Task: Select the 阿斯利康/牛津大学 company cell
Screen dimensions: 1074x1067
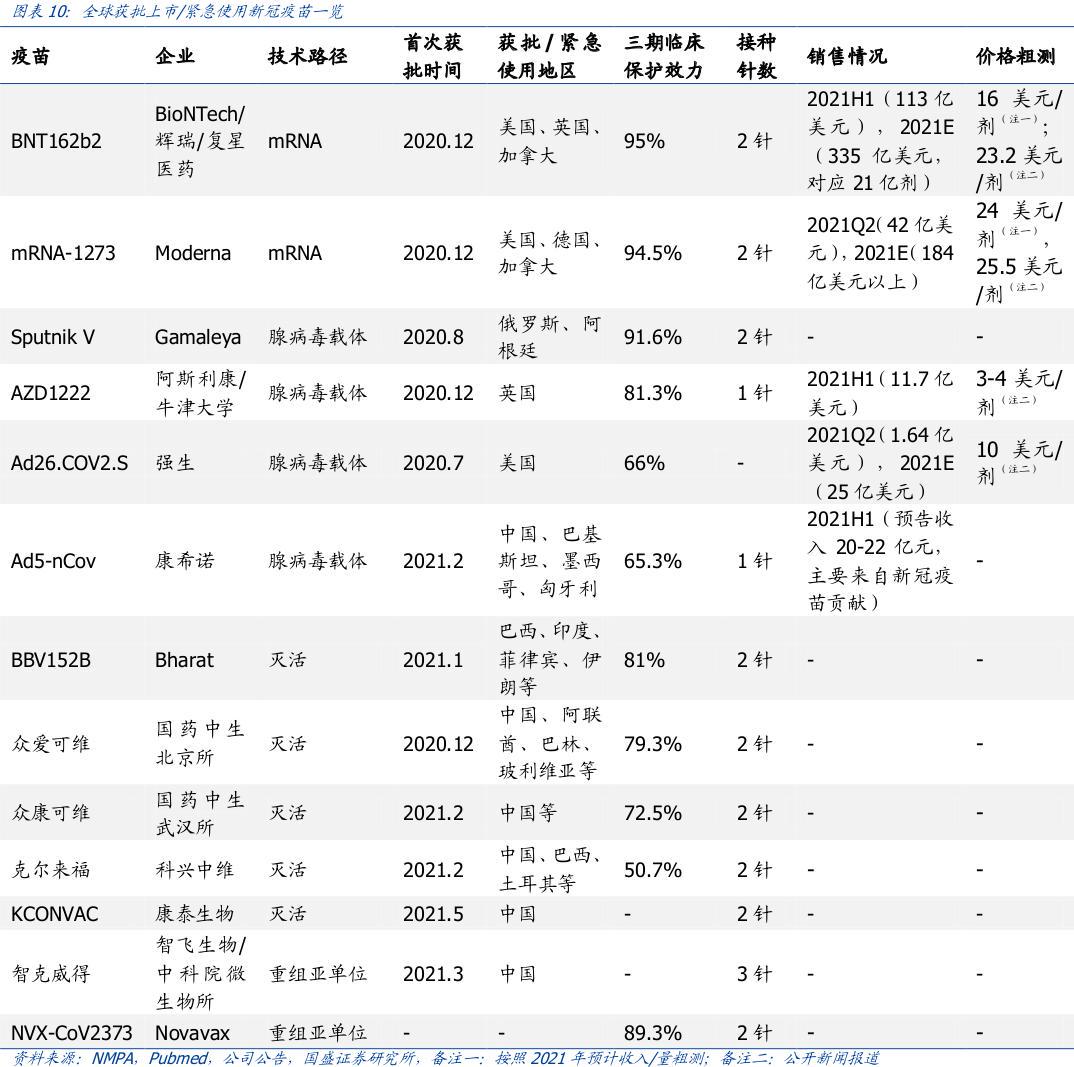Action: [x=201, y=393]
